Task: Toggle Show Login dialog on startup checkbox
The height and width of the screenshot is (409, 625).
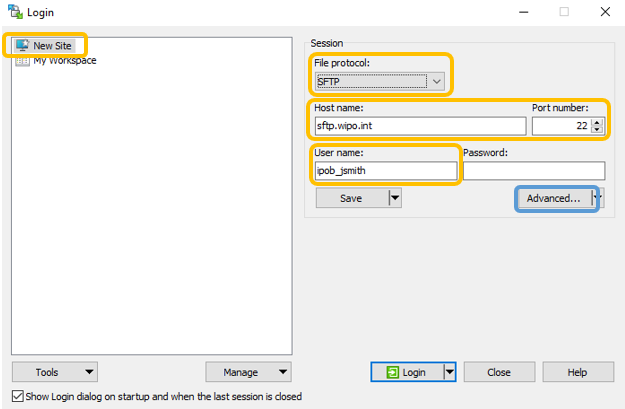Action: click(x=19, y=396)
